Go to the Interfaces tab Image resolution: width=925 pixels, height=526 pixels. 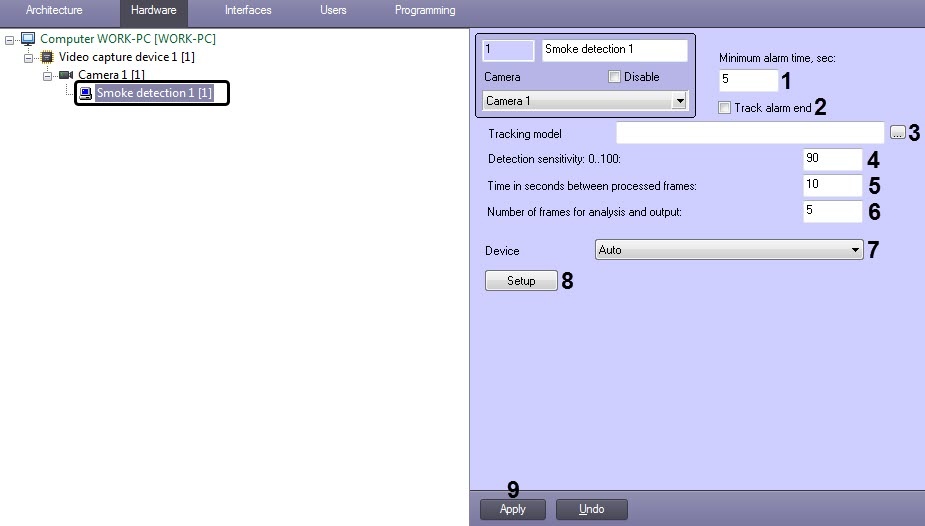coord(248,10)
